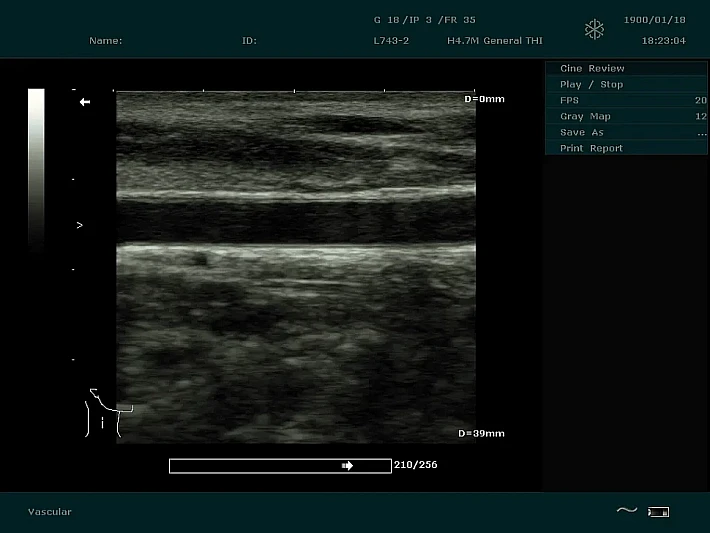Image resolution: width=710 pixels, height=533 pixels.
Task: Open the Save As option
Action: pos(582,133)
